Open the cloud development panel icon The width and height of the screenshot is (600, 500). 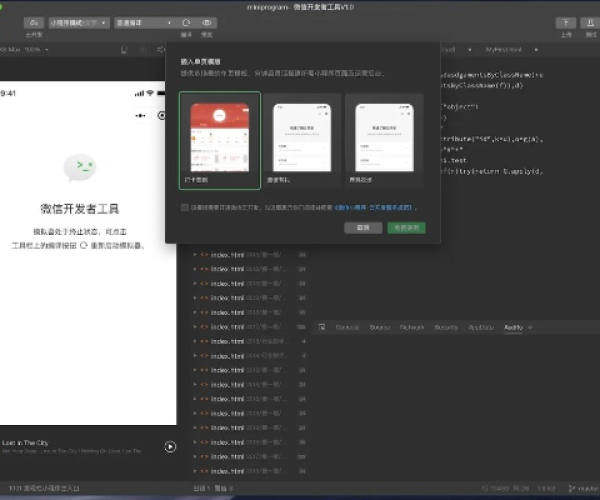pyautogui.click(x=34, y=23)
